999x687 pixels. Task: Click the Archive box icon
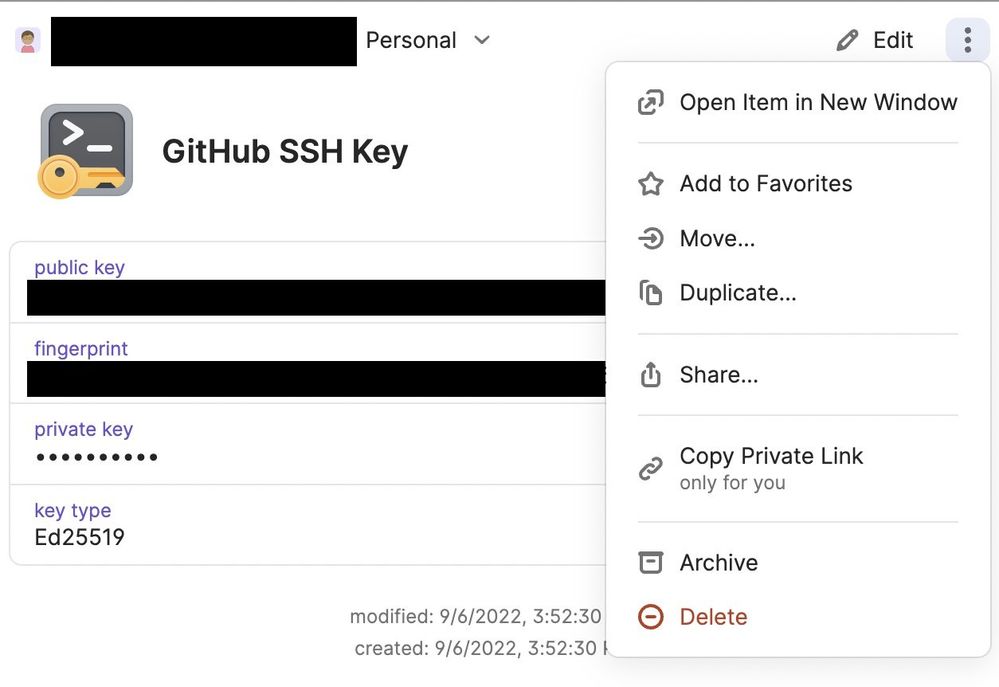[651, 563]
